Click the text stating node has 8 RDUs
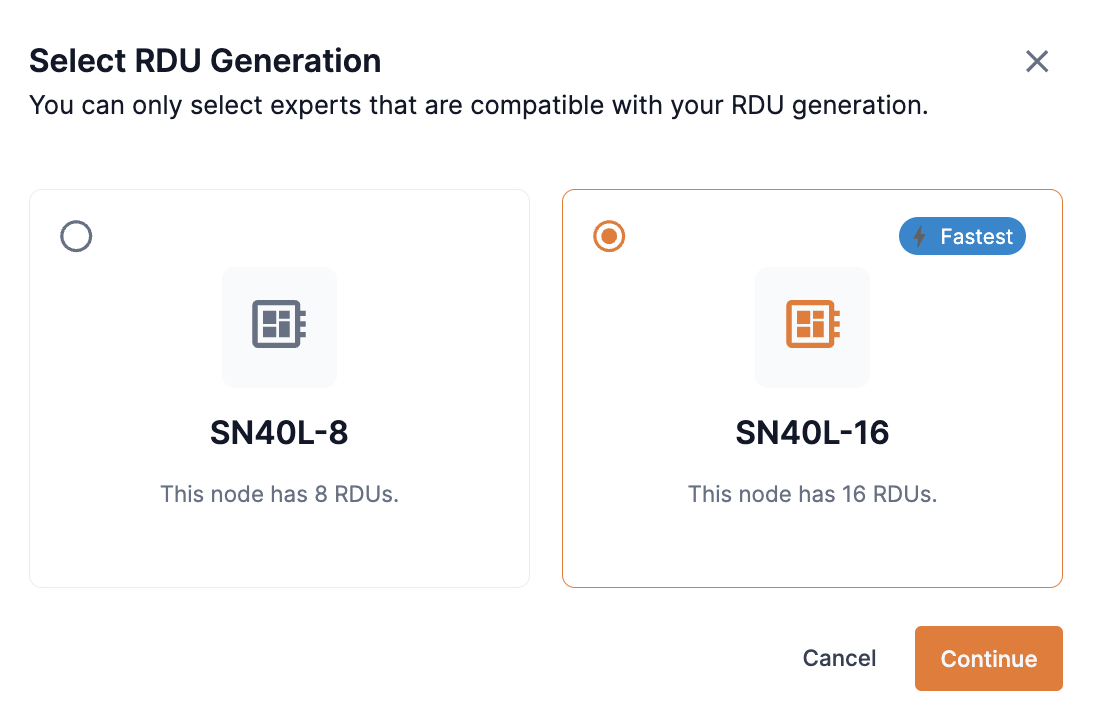 [x=279, y=493]
